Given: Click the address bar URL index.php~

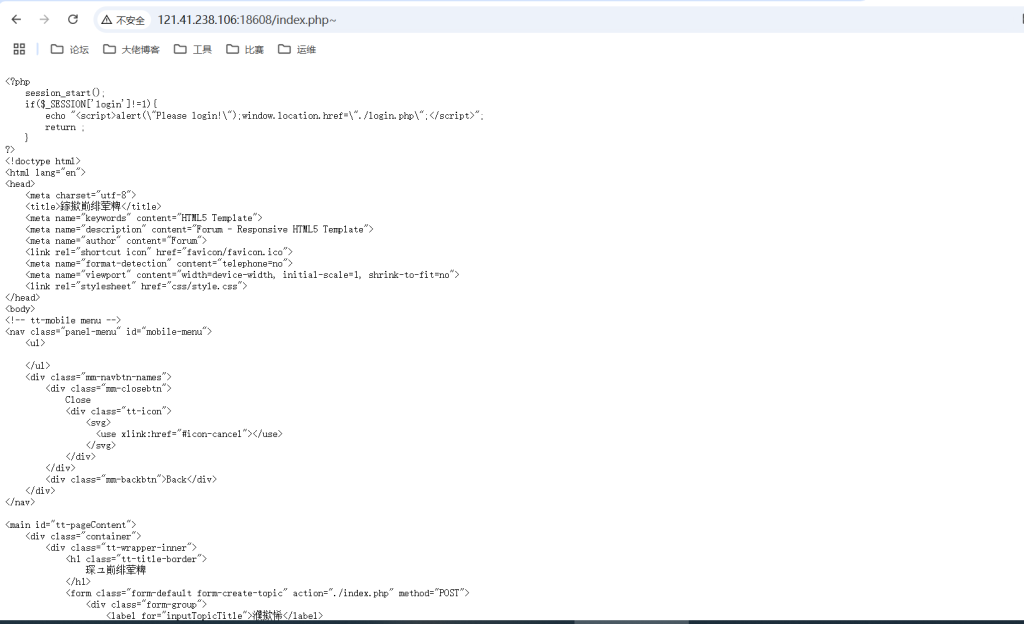Looking at the screenshot, I should (x=246, y=20).
